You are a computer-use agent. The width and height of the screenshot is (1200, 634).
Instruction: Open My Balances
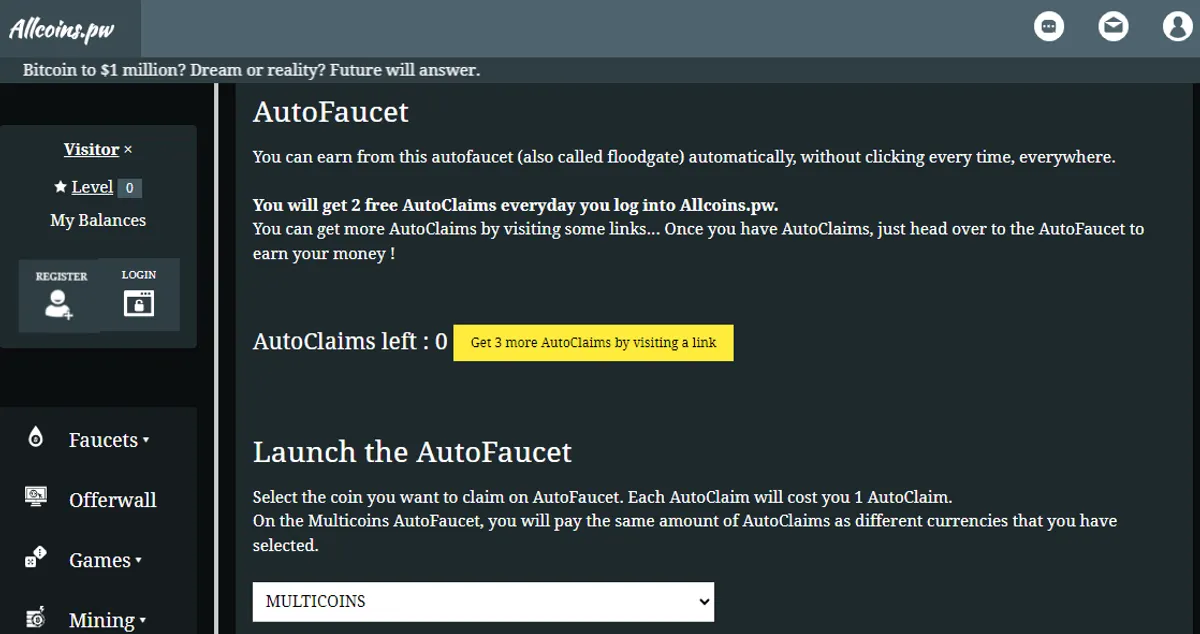point(98,220)
